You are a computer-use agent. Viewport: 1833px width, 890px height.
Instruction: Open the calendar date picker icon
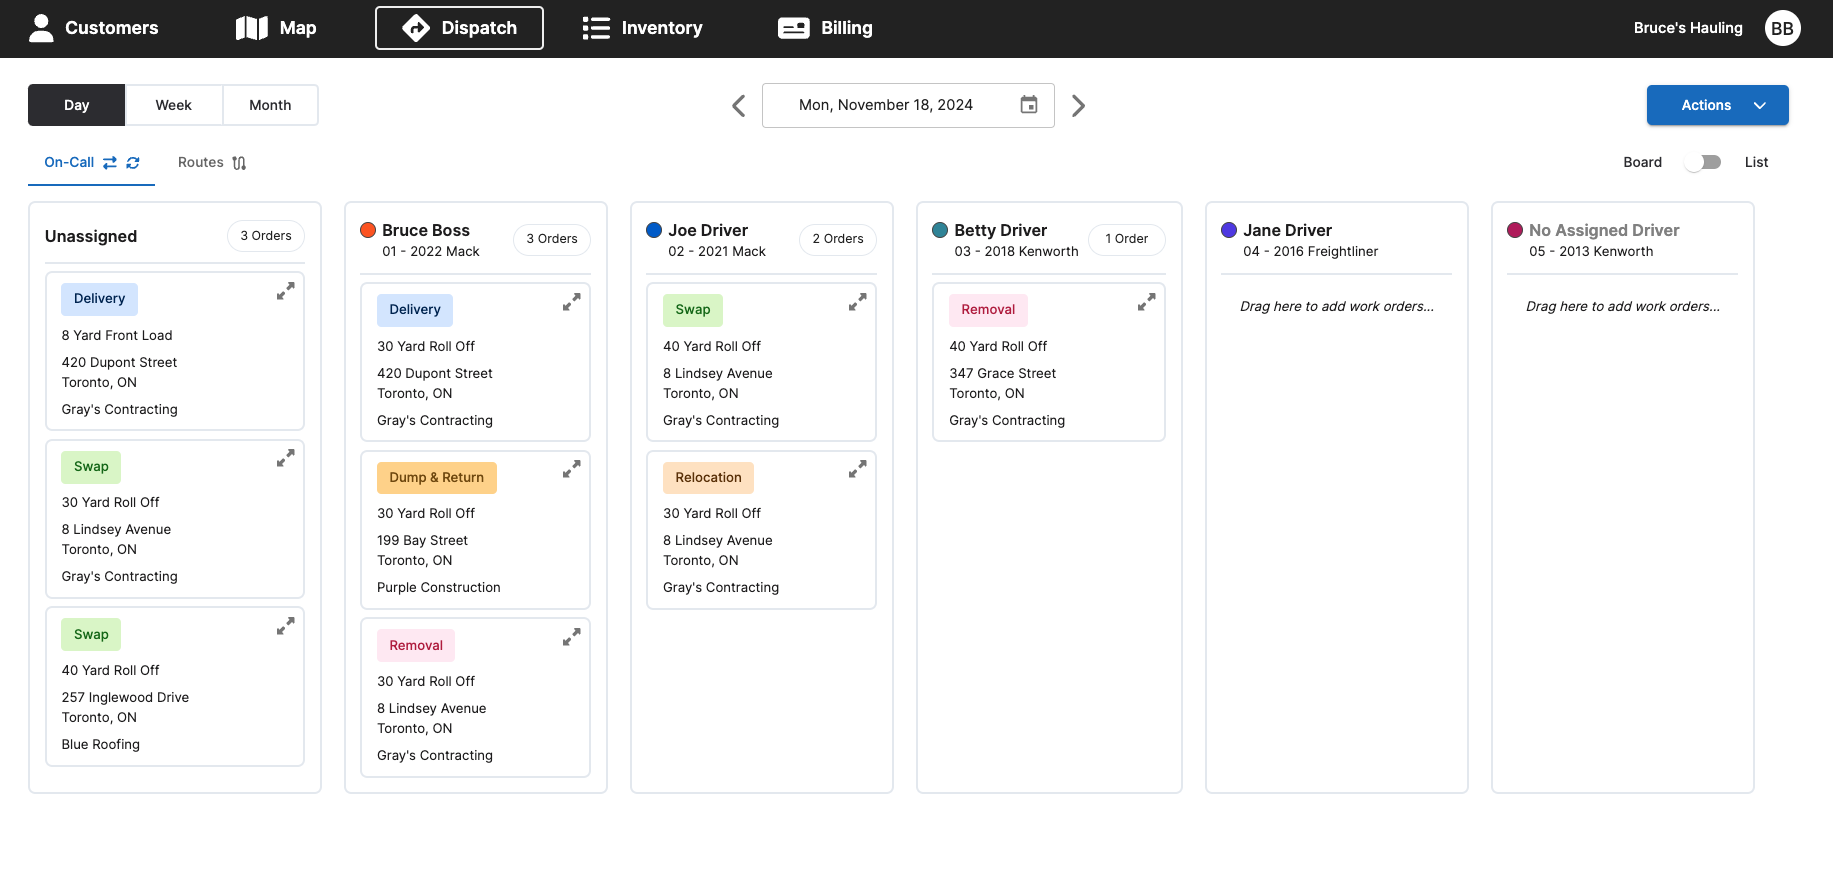pyautogui.click(x=1028, y=105)
